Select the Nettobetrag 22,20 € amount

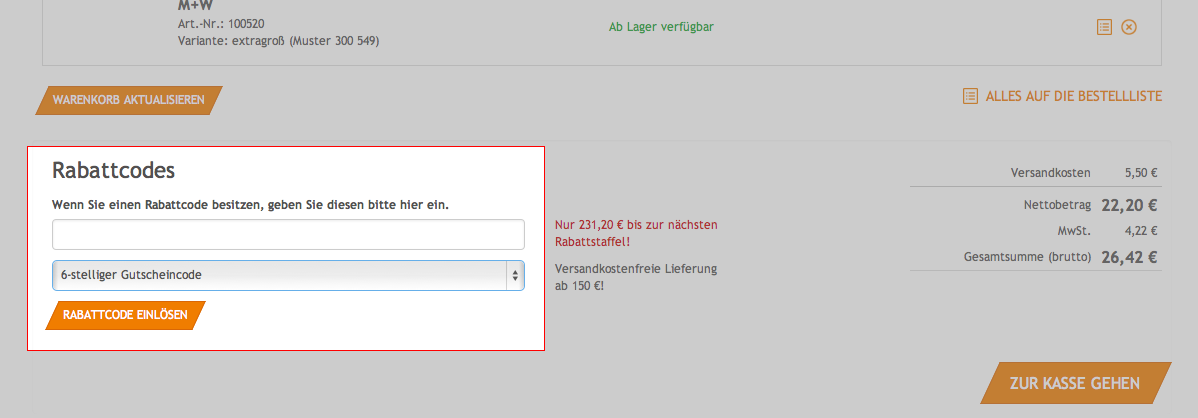tap(1128, 206)
